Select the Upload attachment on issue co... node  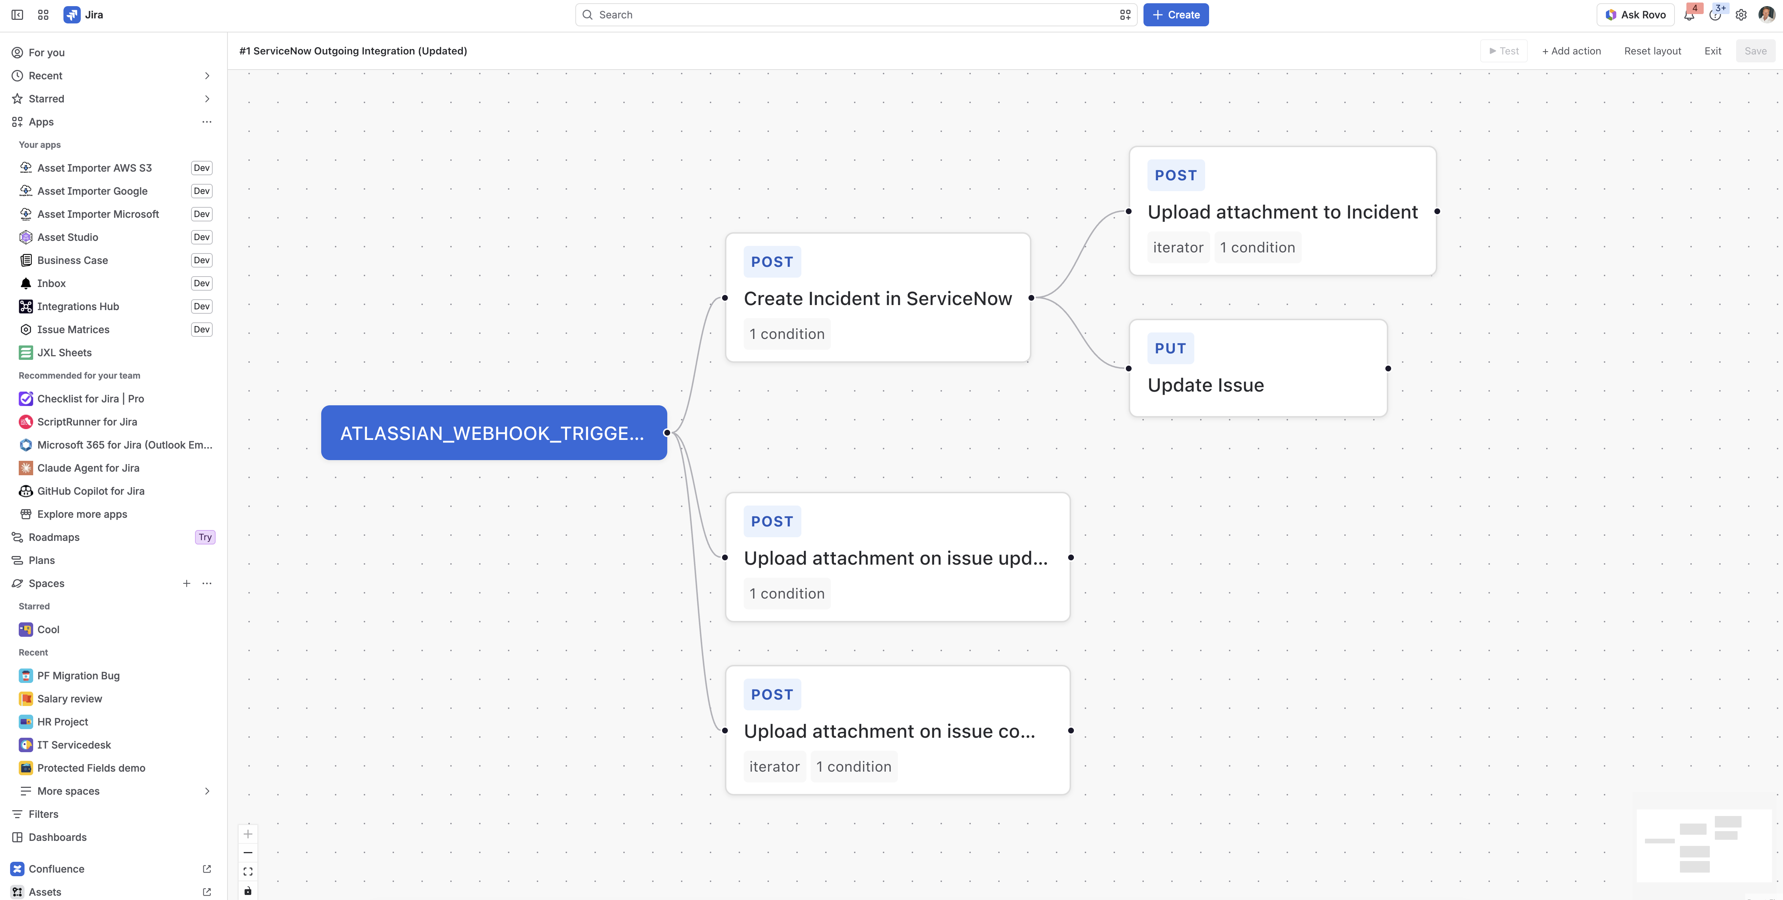click(x=898, y=730)
